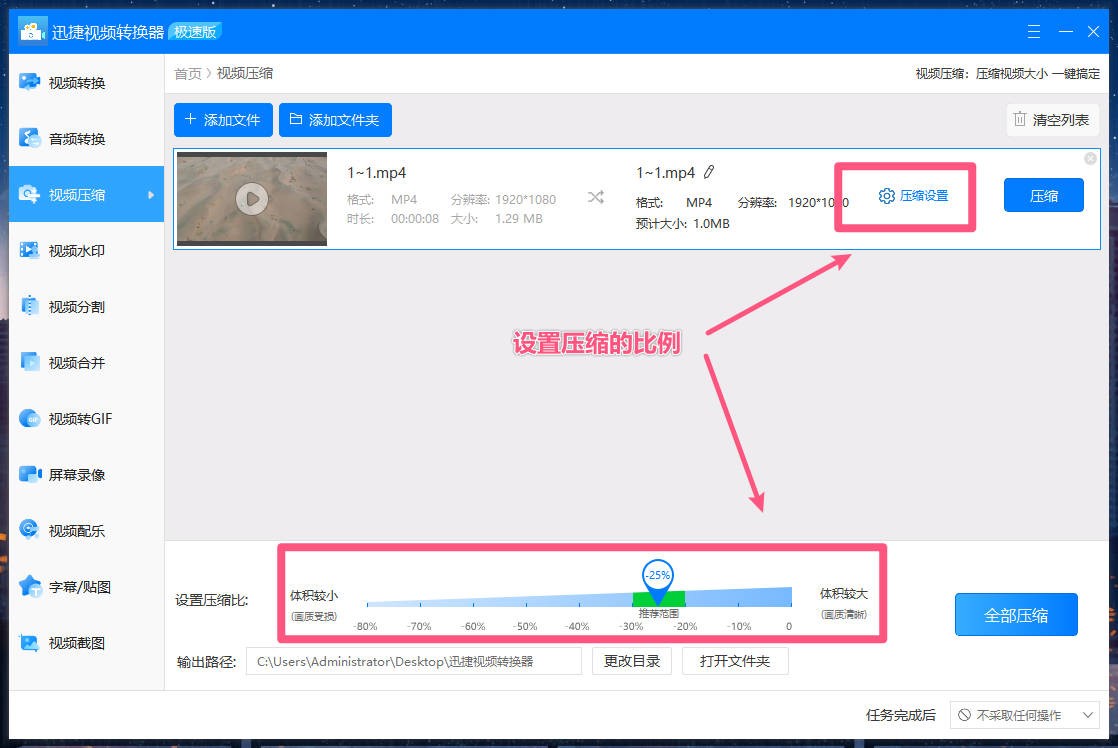Go to 首页 via the breadcrumb
This screenshot has width=1118, height=748.
(x=188, y=73)
